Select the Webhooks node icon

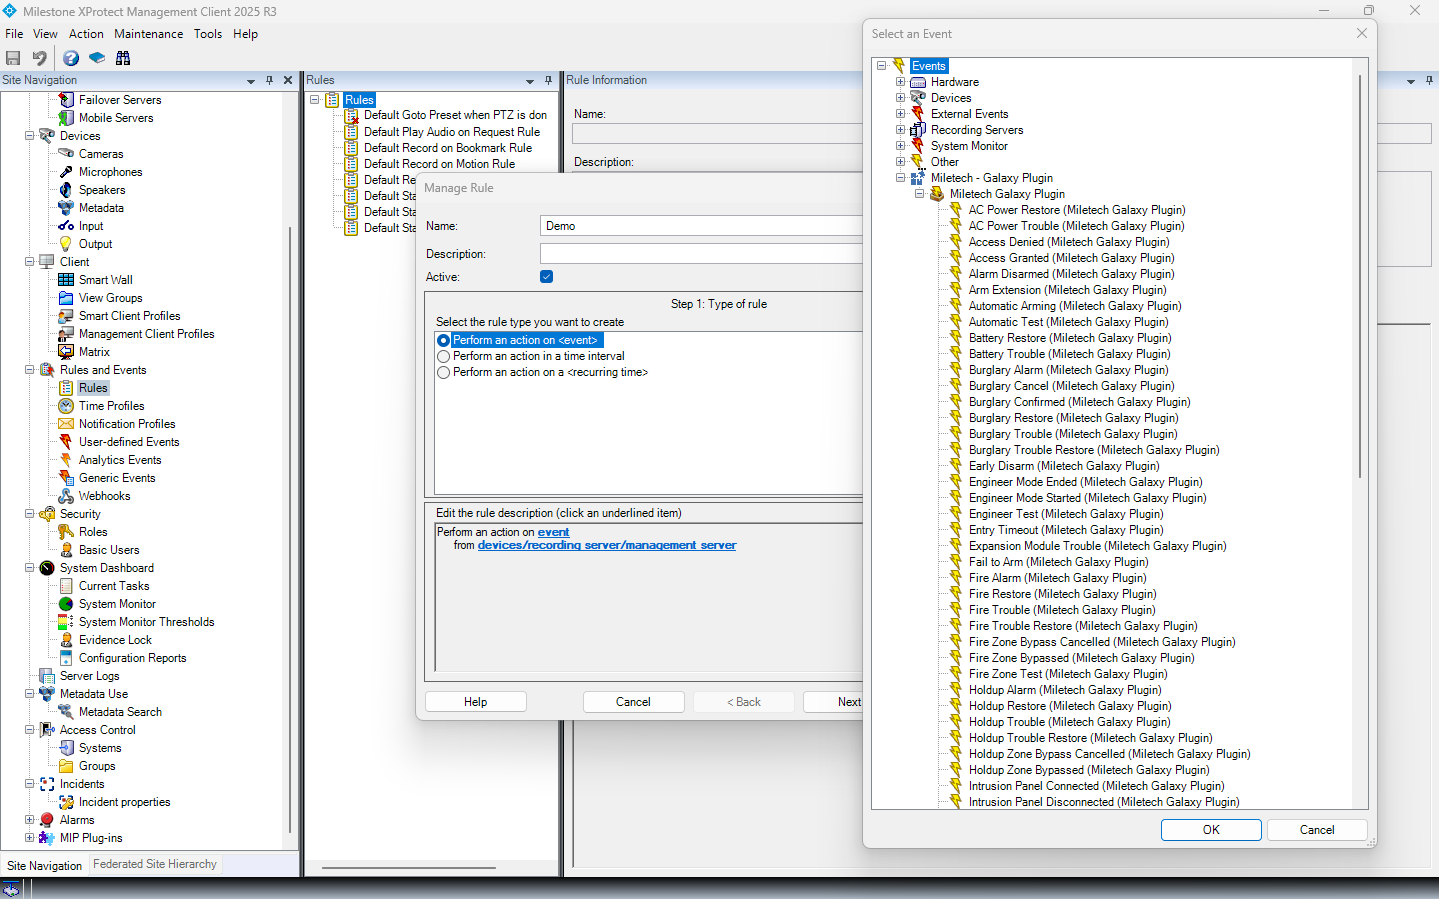pyautogui.click(x=66, y=496)
